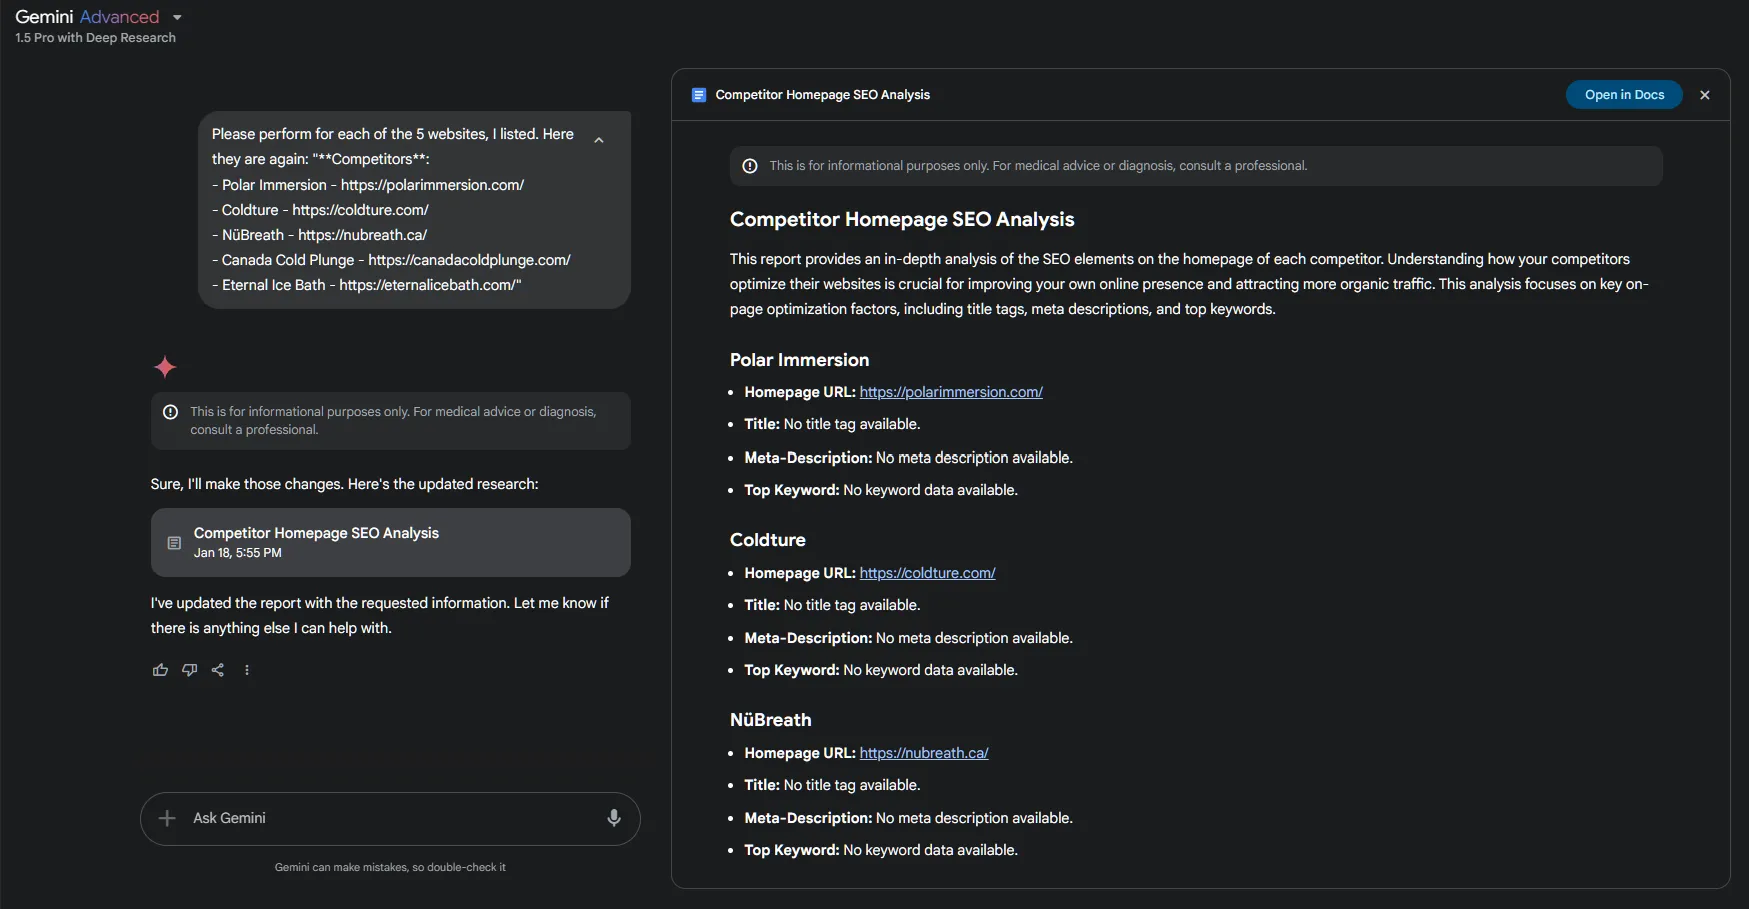This screenshot has height=909, width=1749.
Task: Click Polar Immersion 'No keyword data available' line
Action: coord(881,490)
